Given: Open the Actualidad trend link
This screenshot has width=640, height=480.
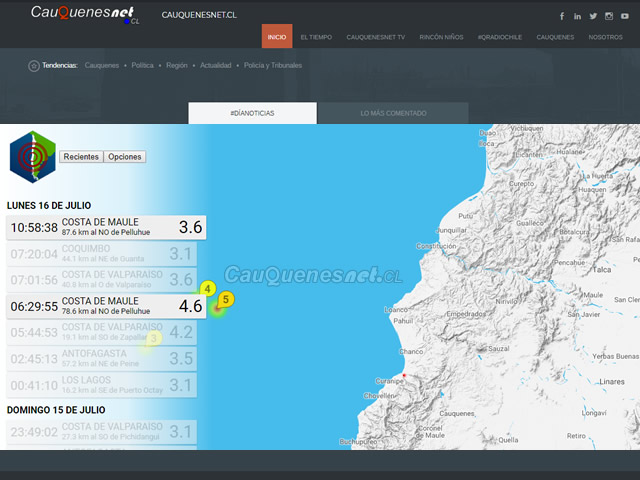Looking at the screenshot, I should [215, 65].
